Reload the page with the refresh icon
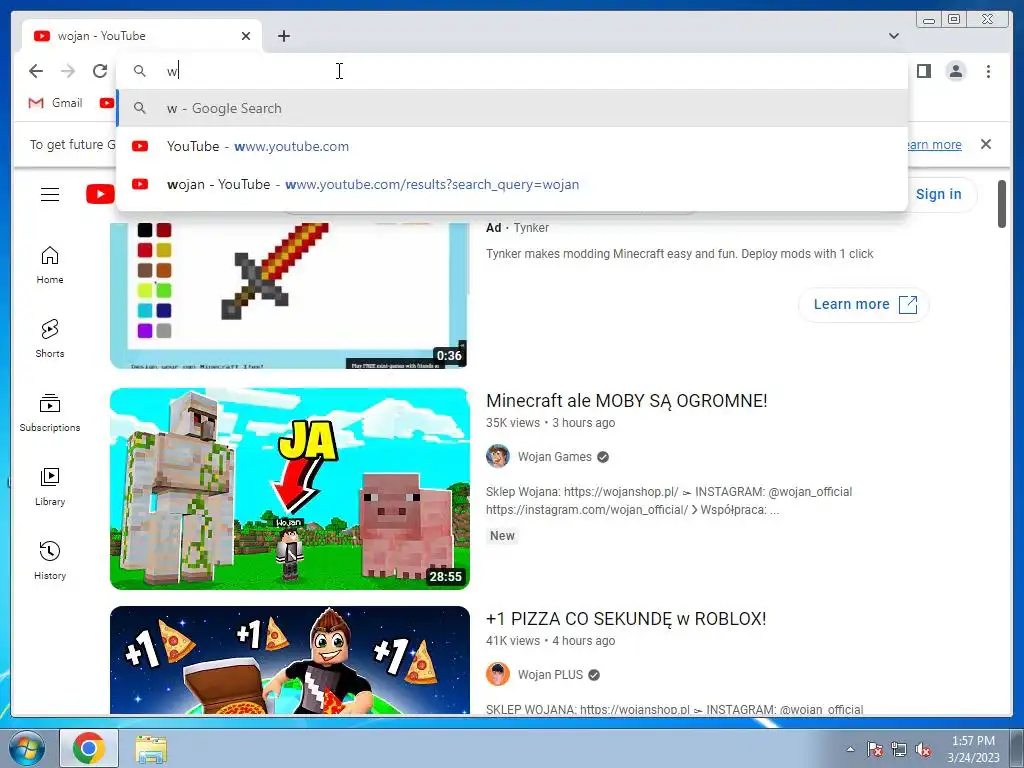 100,71
